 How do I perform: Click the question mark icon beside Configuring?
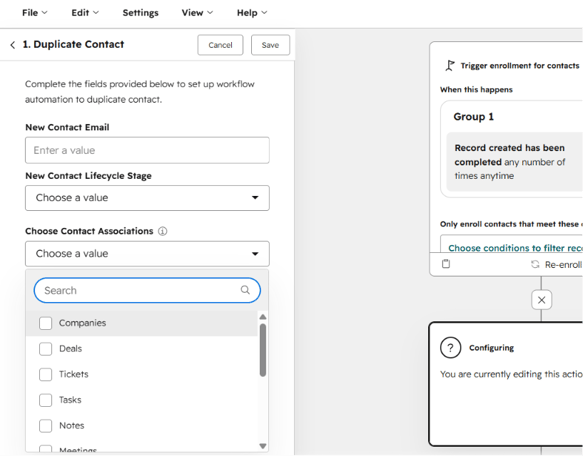click(450, 348)
